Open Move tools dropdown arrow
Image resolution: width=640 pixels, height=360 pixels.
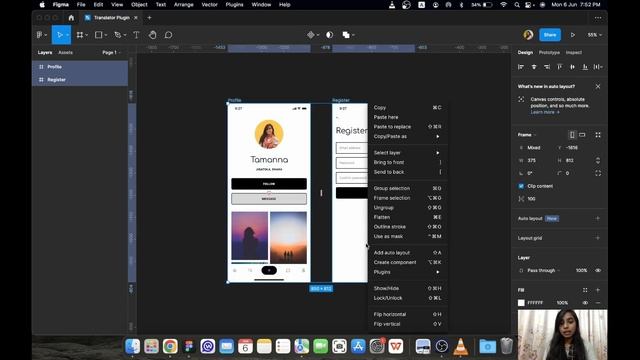coord(68,35)
